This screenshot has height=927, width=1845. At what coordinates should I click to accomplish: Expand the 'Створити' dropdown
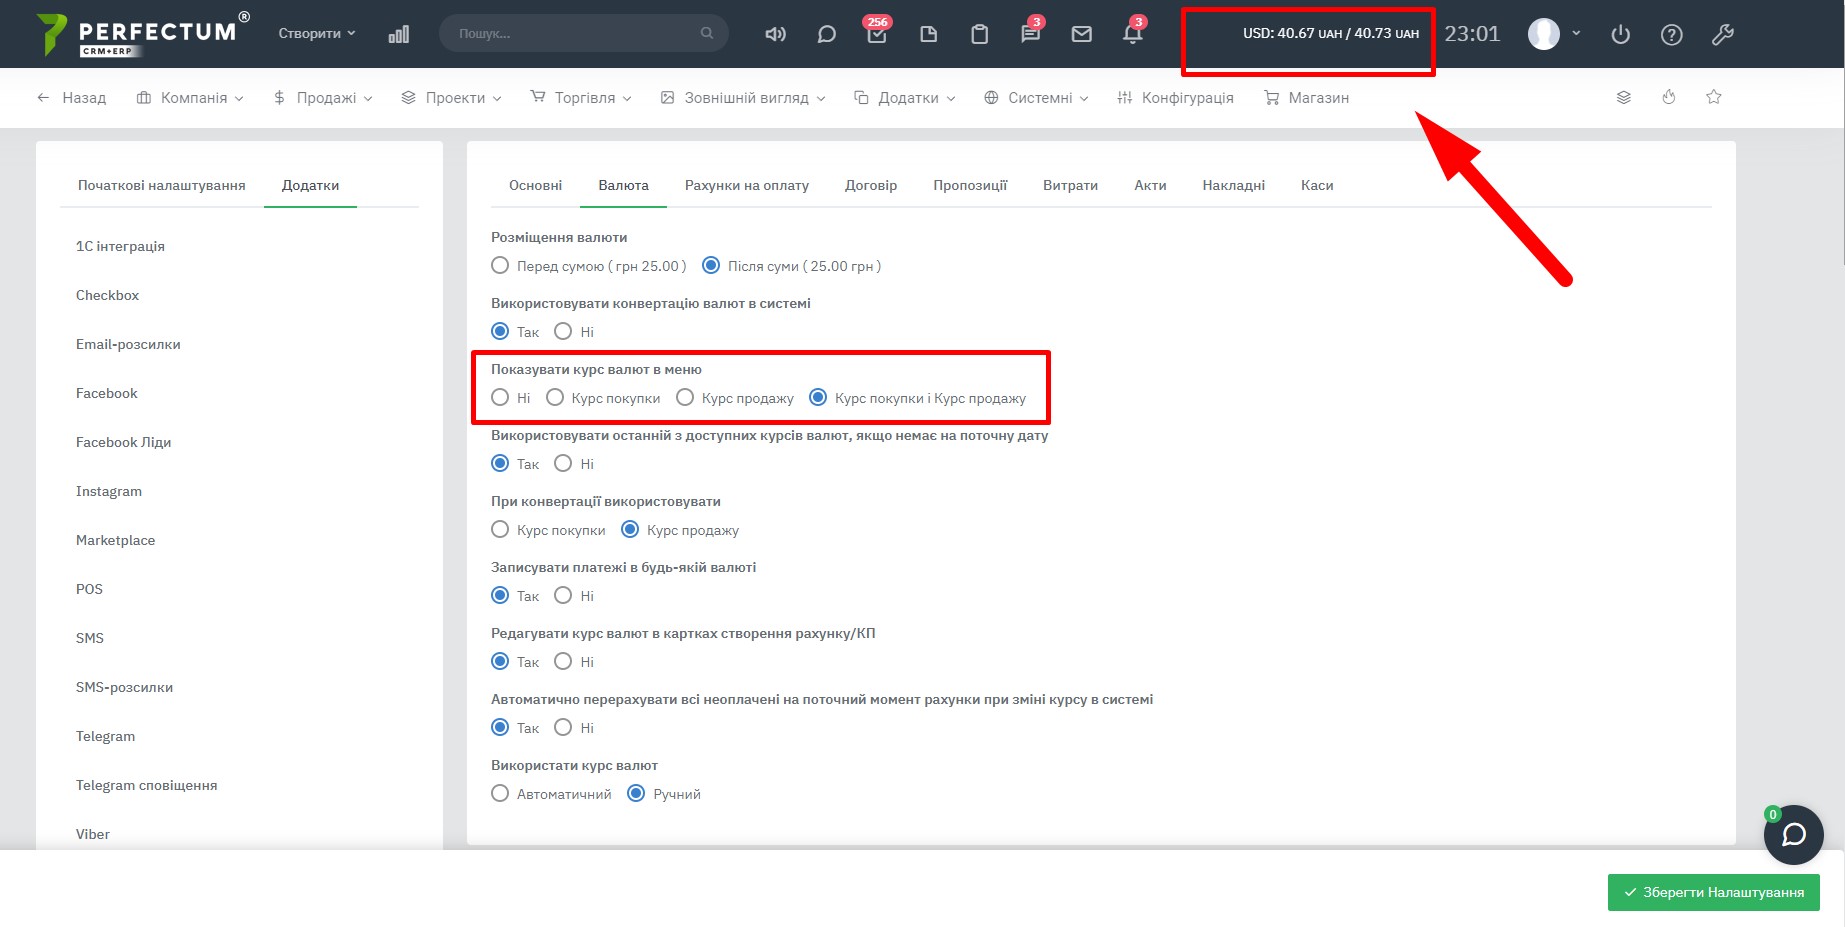pyautogui.click(x=316, y=33)
